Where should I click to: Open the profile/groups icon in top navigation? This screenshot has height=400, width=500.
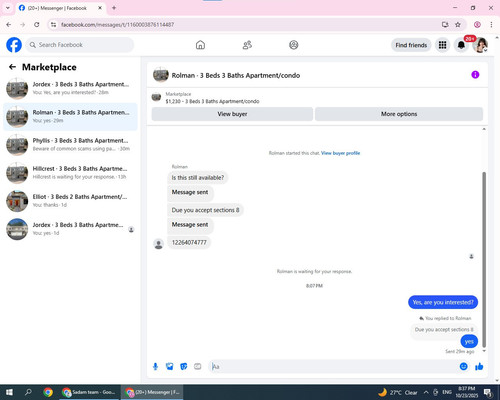tap(294, 45)
